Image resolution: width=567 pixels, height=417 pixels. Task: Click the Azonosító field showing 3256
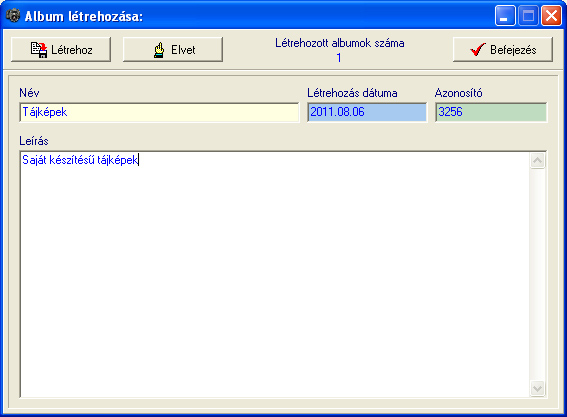pos(491,112)
